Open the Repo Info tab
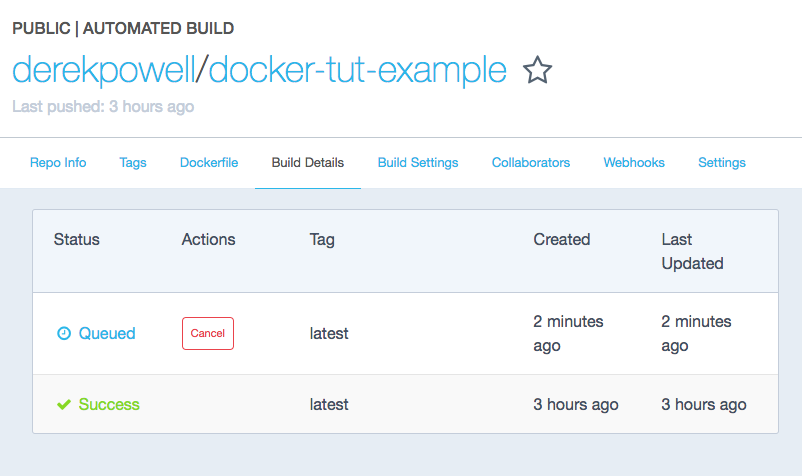Image resolution: width=802 pixels, height=476 pixels. [x=58, y=163]
